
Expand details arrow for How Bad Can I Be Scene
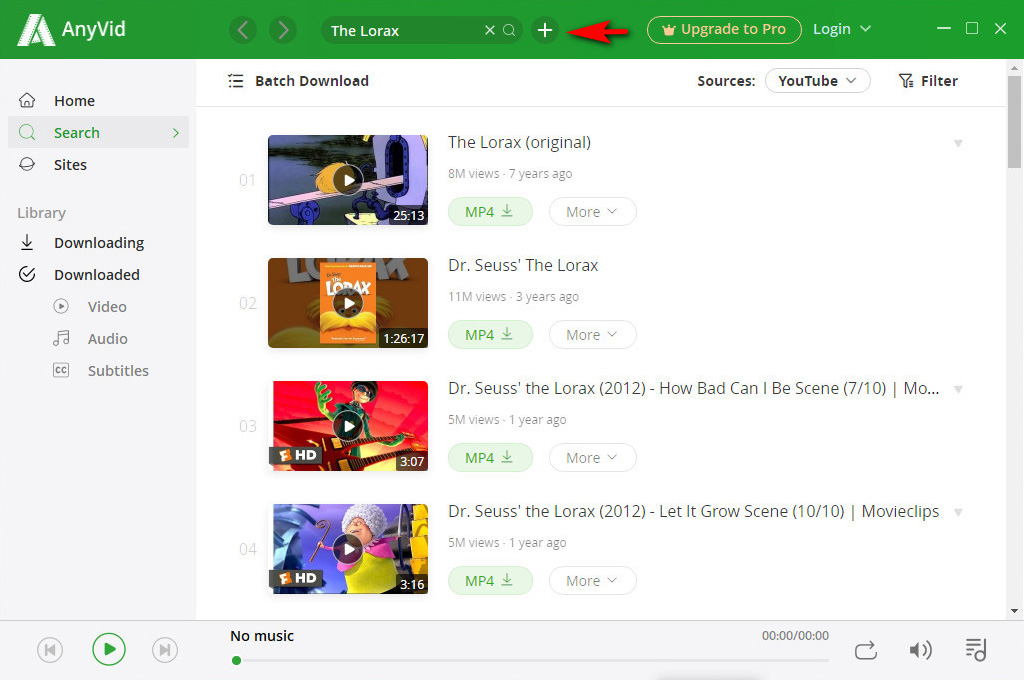[958, 389]
